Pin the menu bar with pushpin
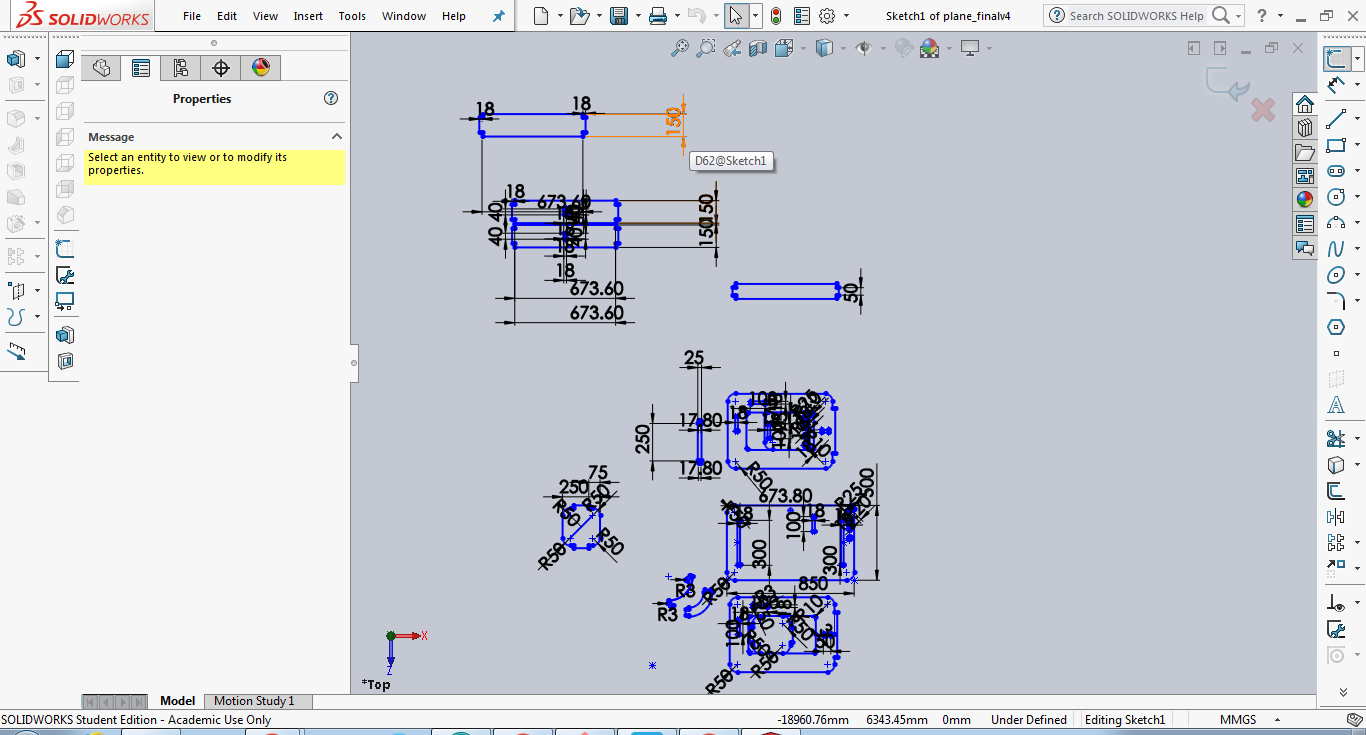Viewport: 1366px width, 735px height. (499, 16)
